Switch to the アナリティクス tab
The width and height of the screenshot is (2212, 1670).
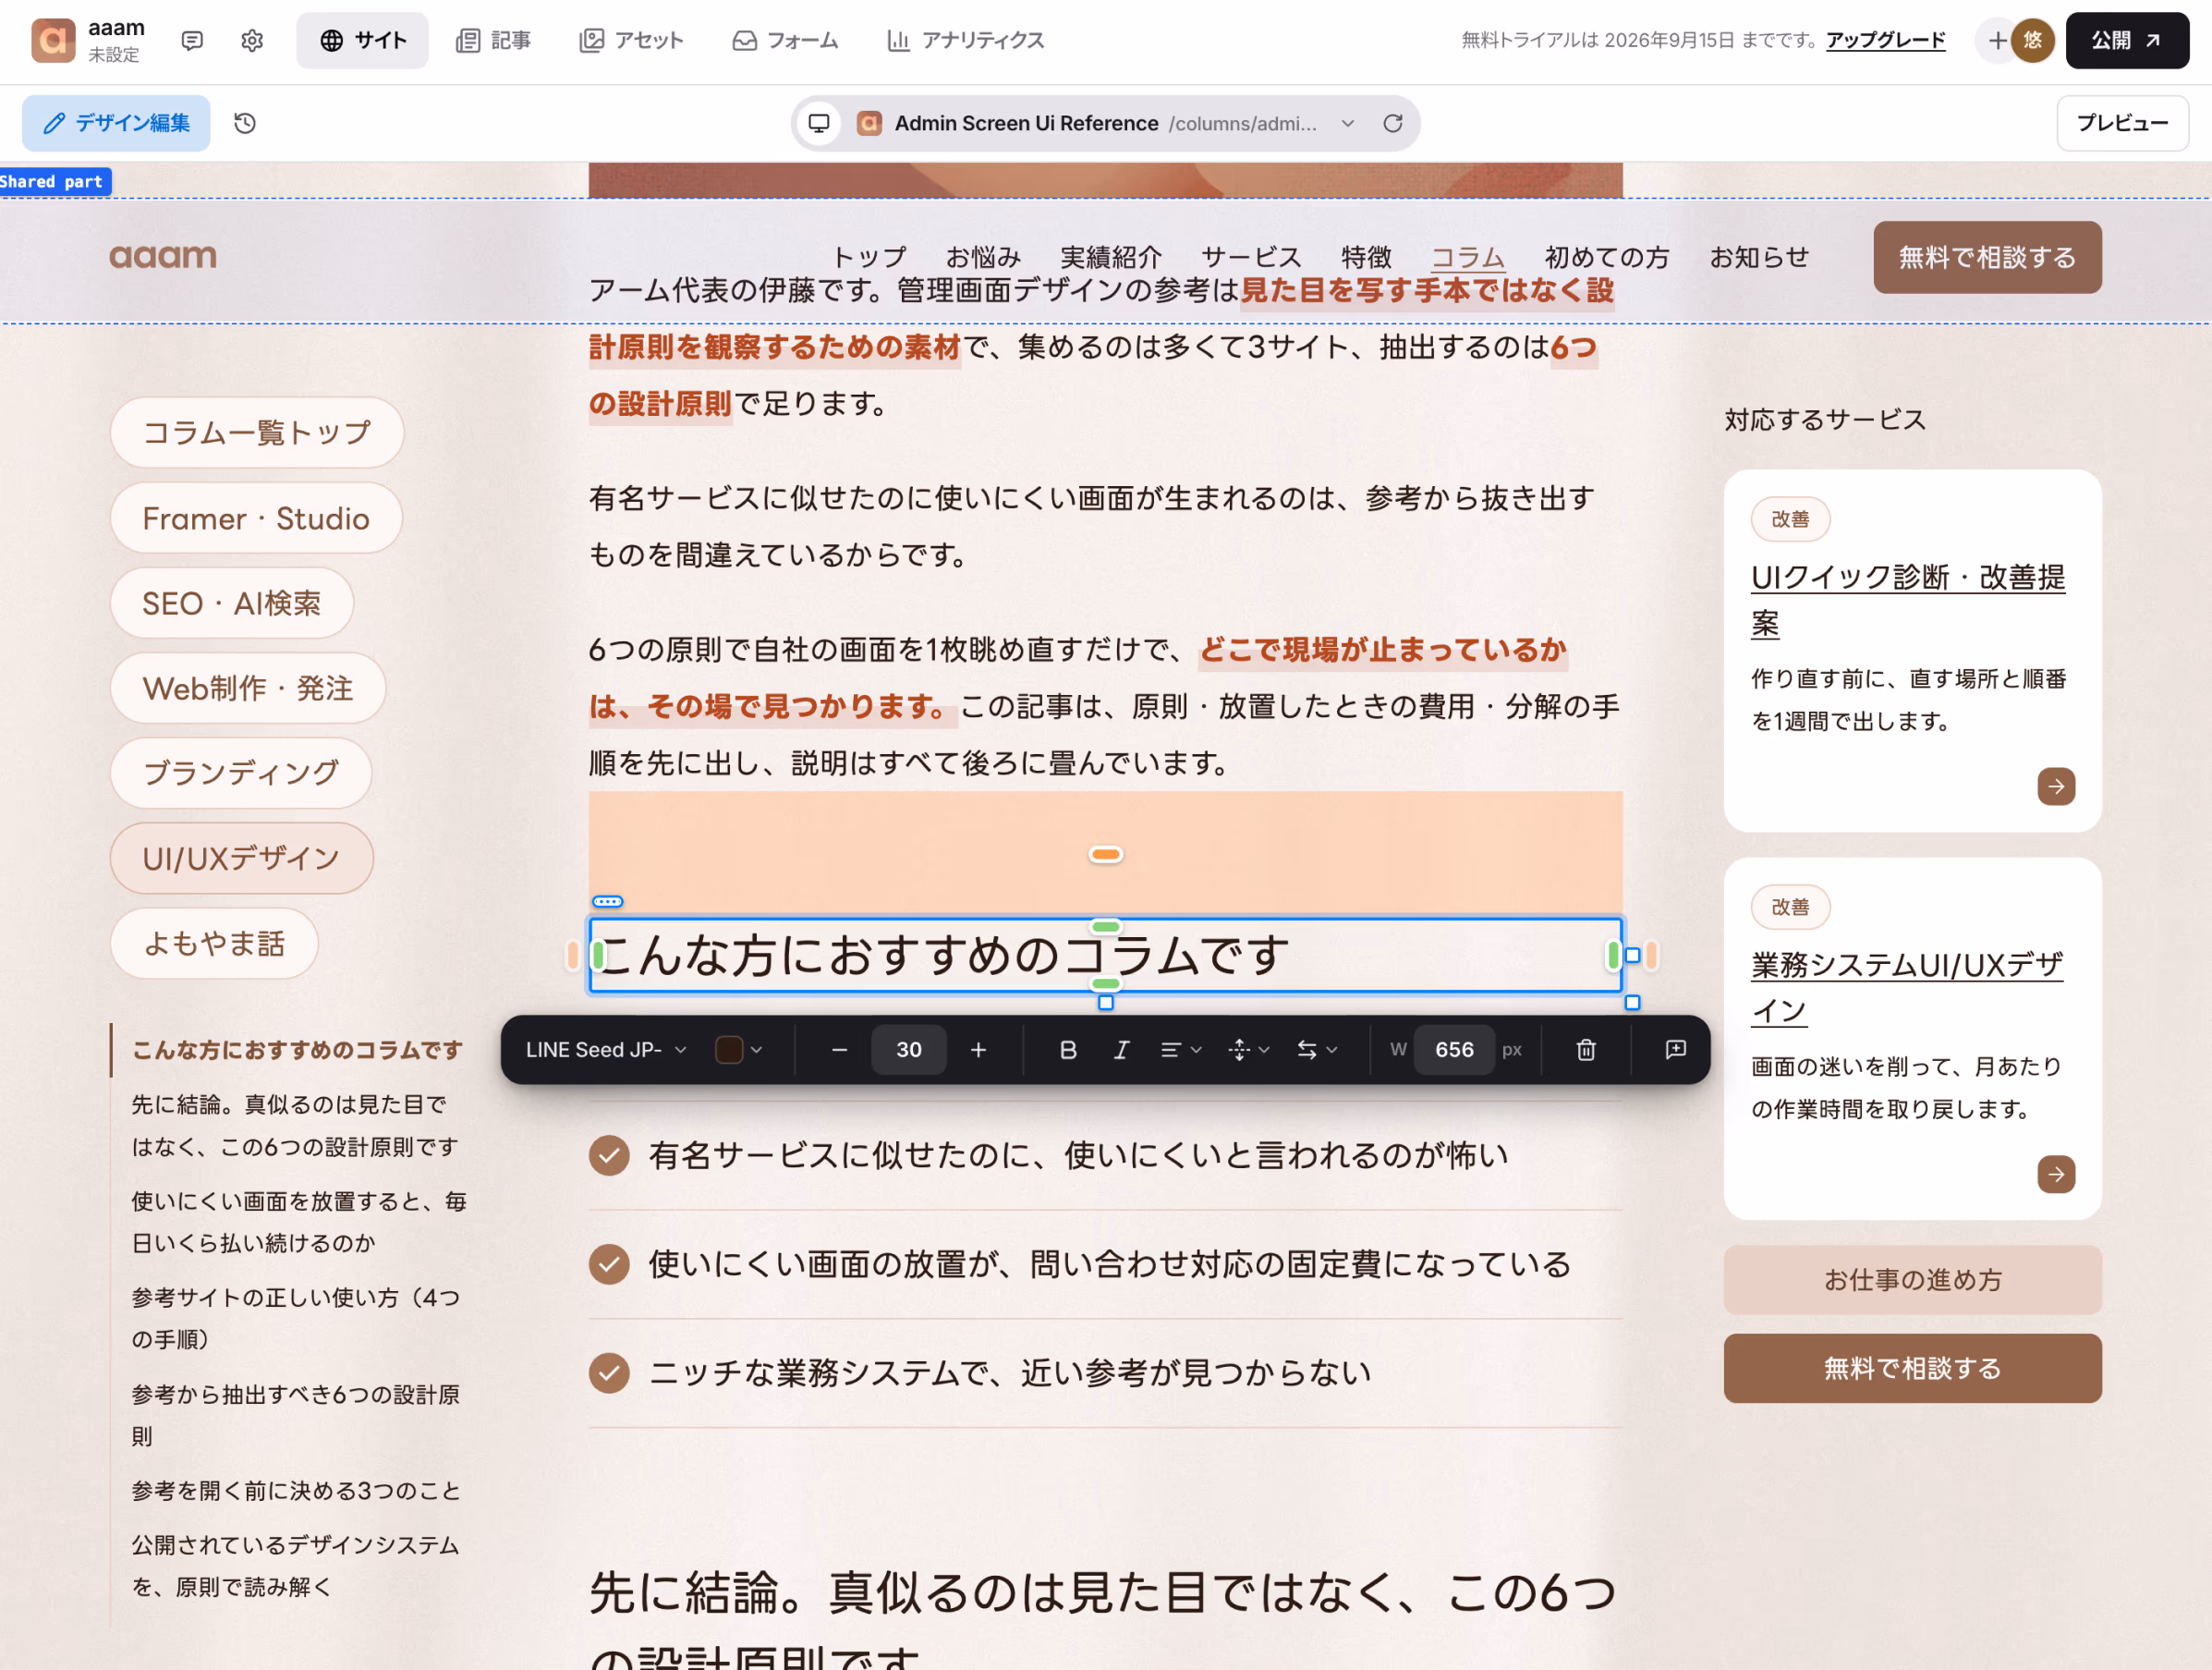pos(965,41)
